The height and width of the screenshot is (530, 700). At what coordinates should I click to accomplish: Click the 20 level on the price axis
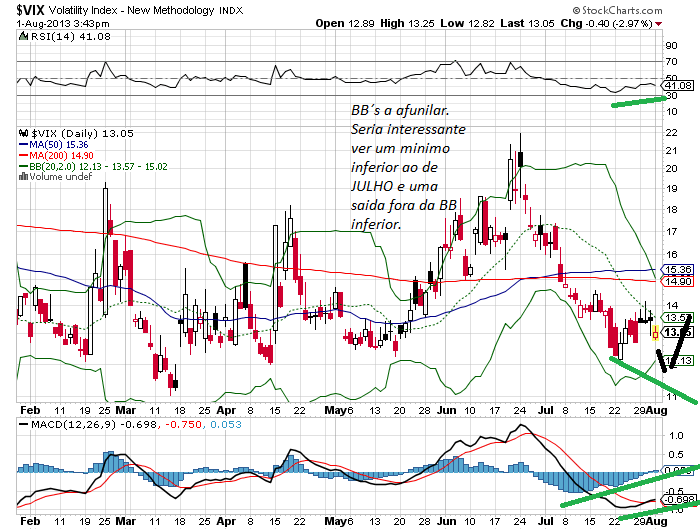(x=671, y=169)
